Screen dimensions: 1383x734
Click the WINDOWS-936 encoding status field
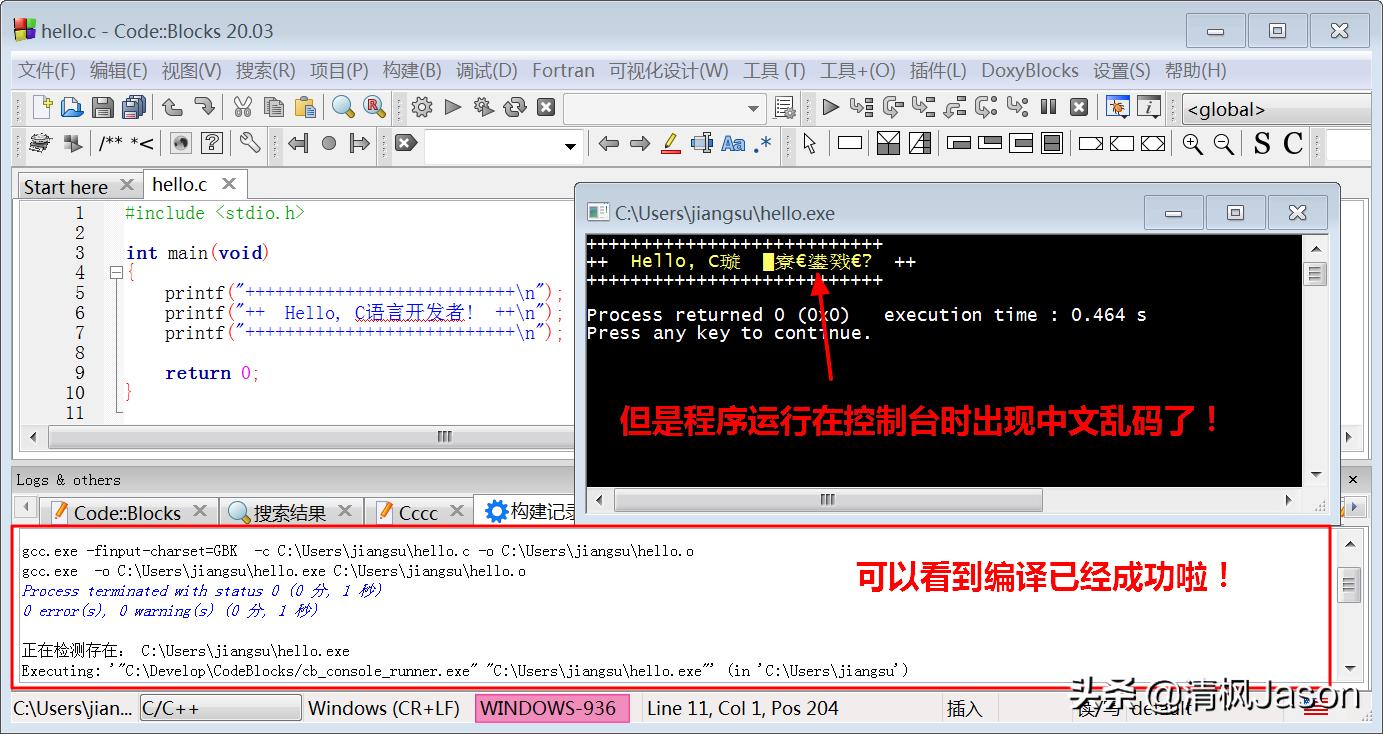(x=552, y=708)
